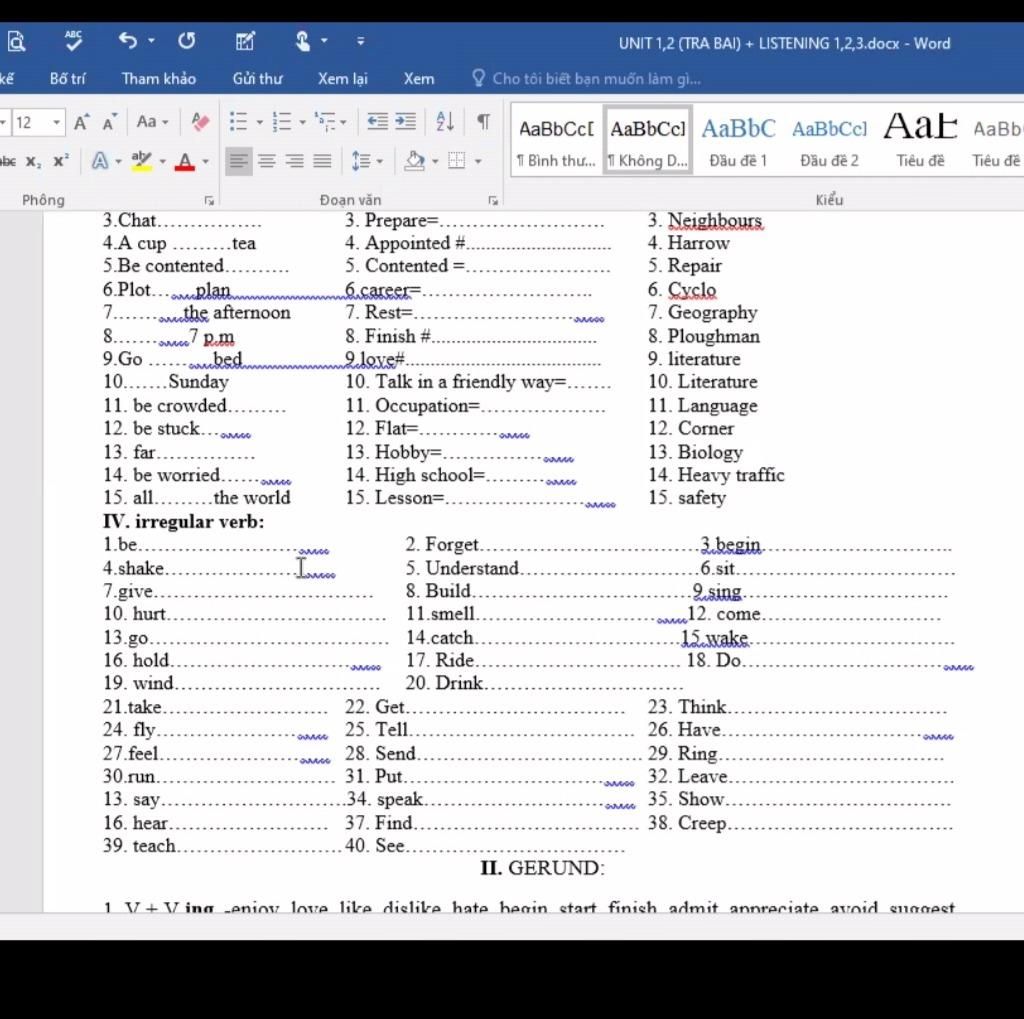Clear all formatting with eraser icon
The height and width of the screenshot is (1019, 1024).
click(200, 121)
